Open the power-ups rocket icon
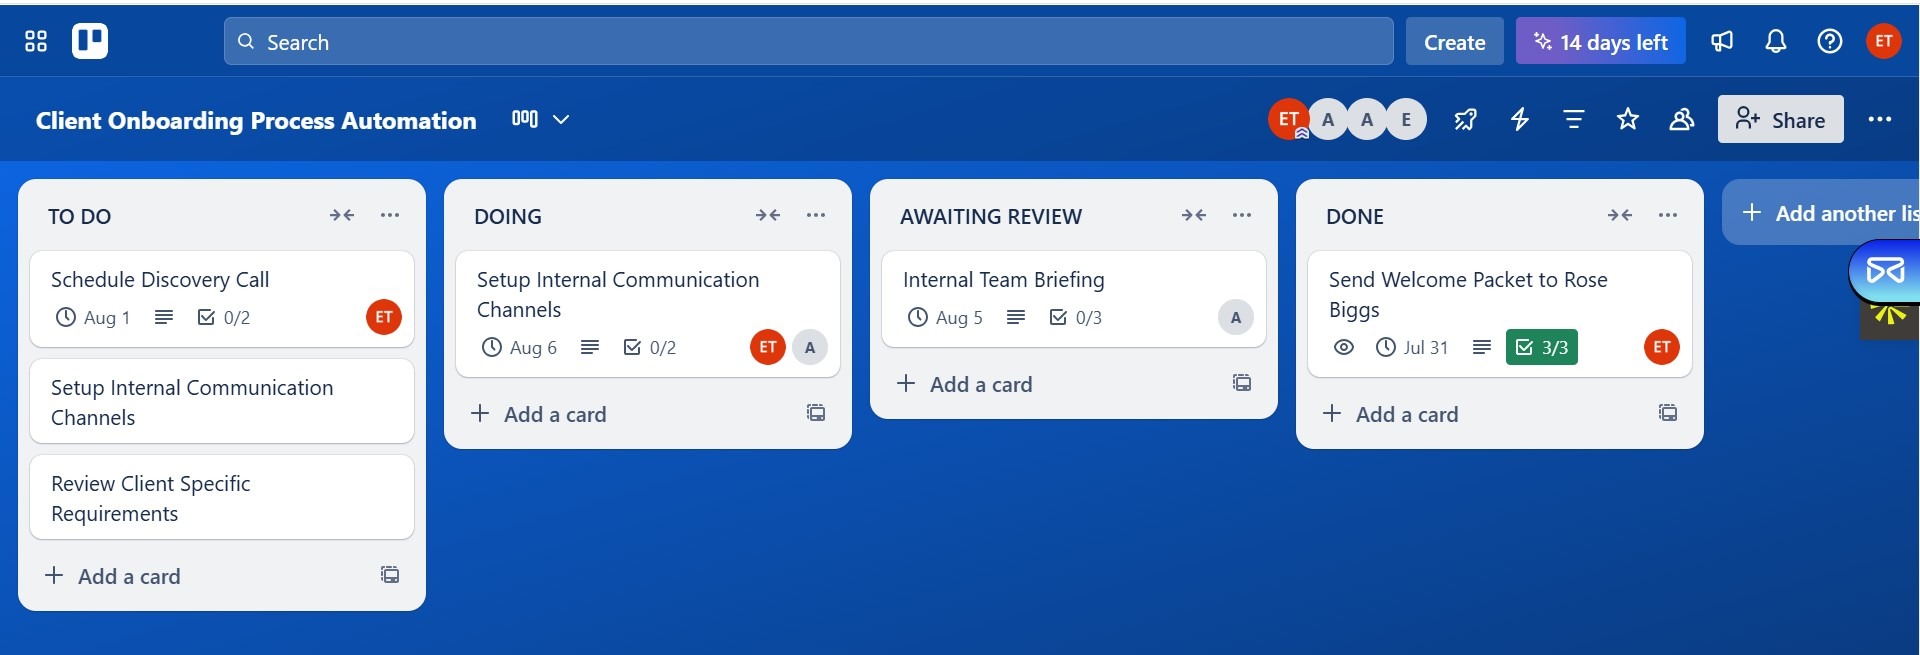Viewport: 1920px width, 655px height. click(x=1465, y=120)
